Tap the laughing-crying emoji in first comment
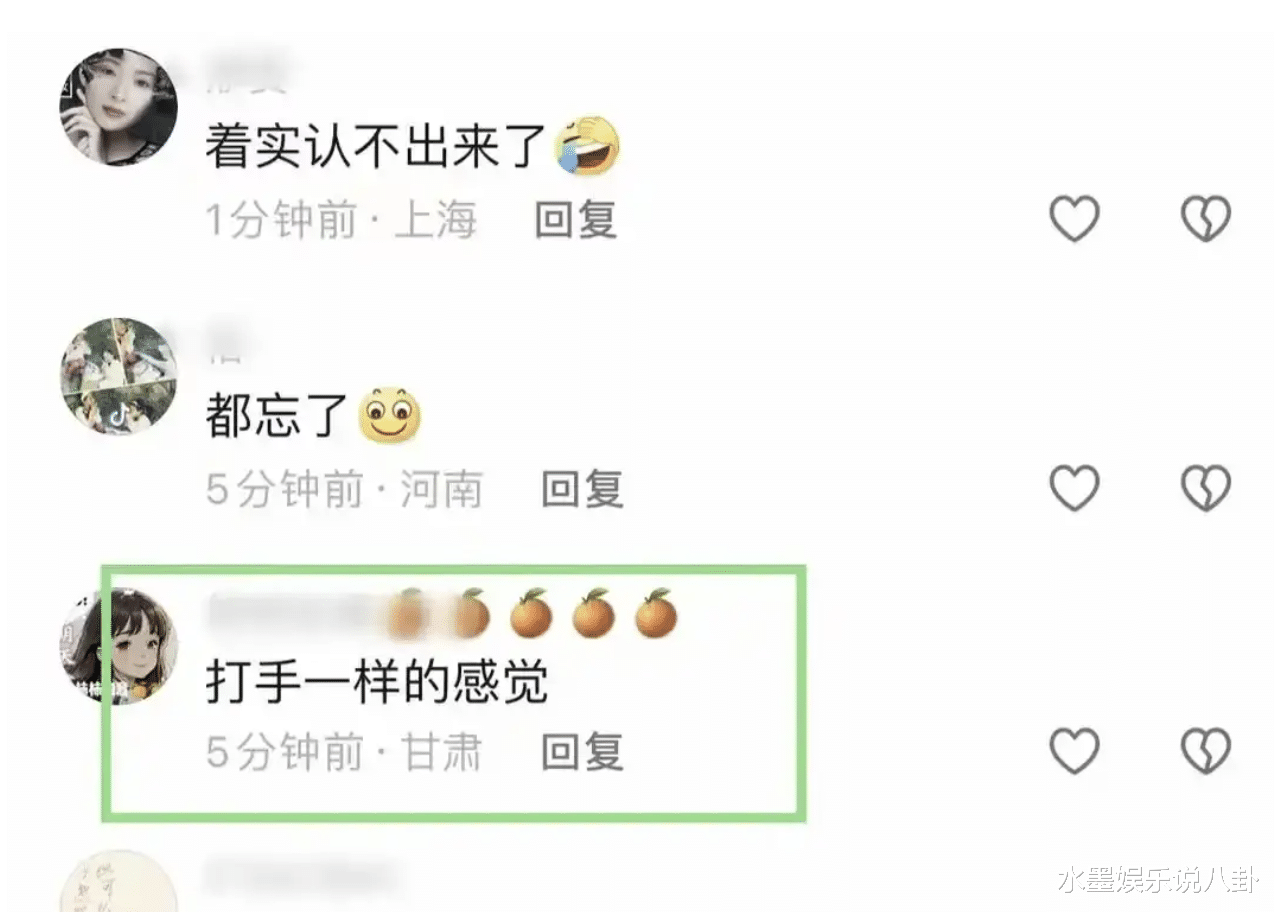Screen dimensions: 1274x912 pyautogui.click(x=589, y=145)
